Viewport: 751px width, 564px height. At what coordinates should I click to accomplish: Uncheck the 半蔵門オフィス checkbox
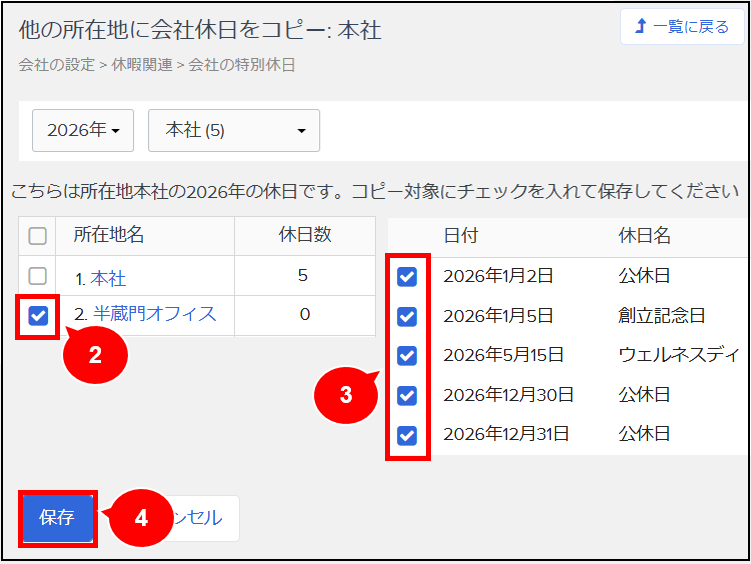(38, 316)
